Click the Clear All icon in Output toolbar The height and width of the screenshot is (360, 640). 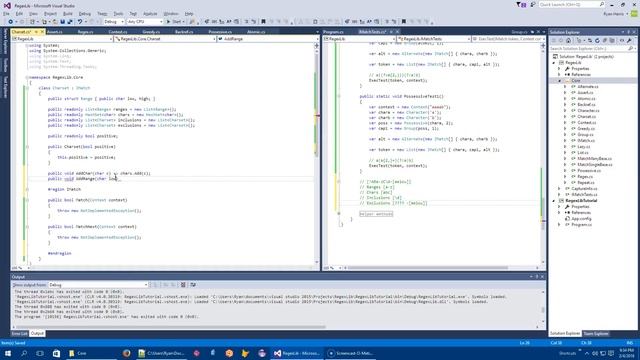click(x=183, y=285)
